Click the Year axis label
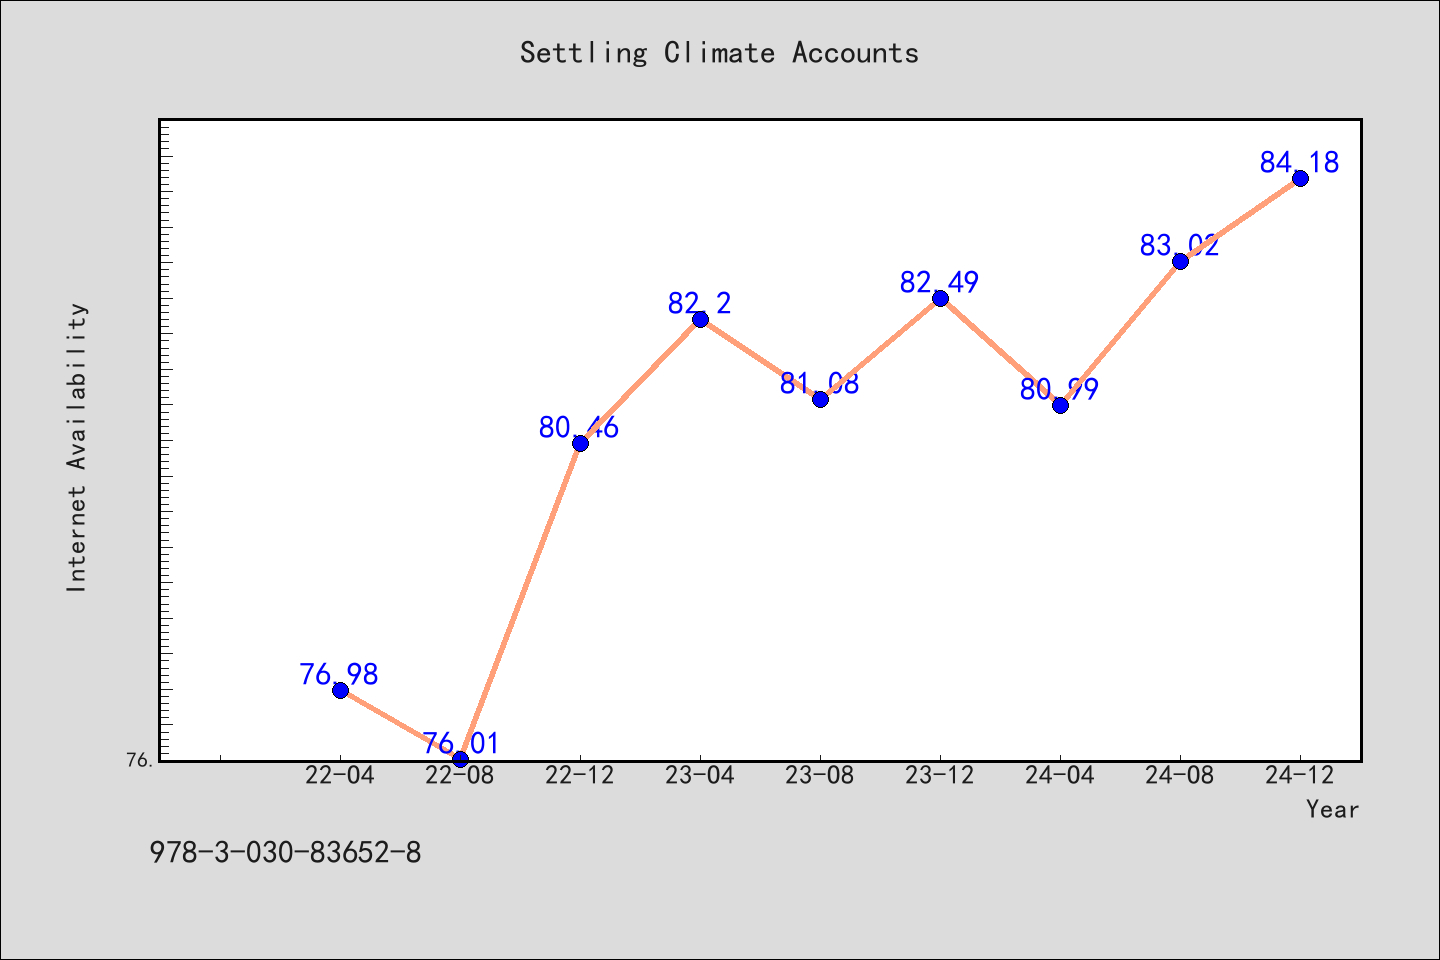 (x=1332, y=809)
